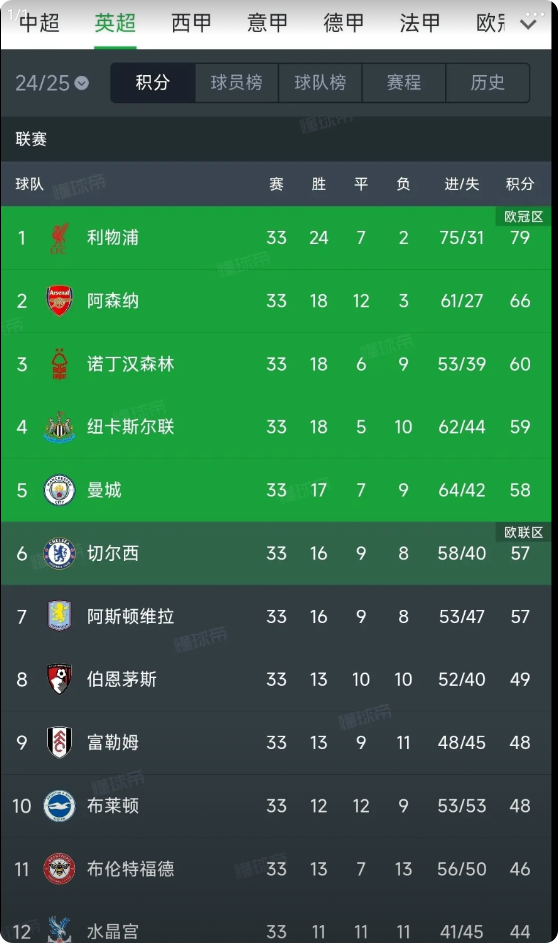
Task: Switch to the 德甲 league tab
Action: (x=343, y=23)
